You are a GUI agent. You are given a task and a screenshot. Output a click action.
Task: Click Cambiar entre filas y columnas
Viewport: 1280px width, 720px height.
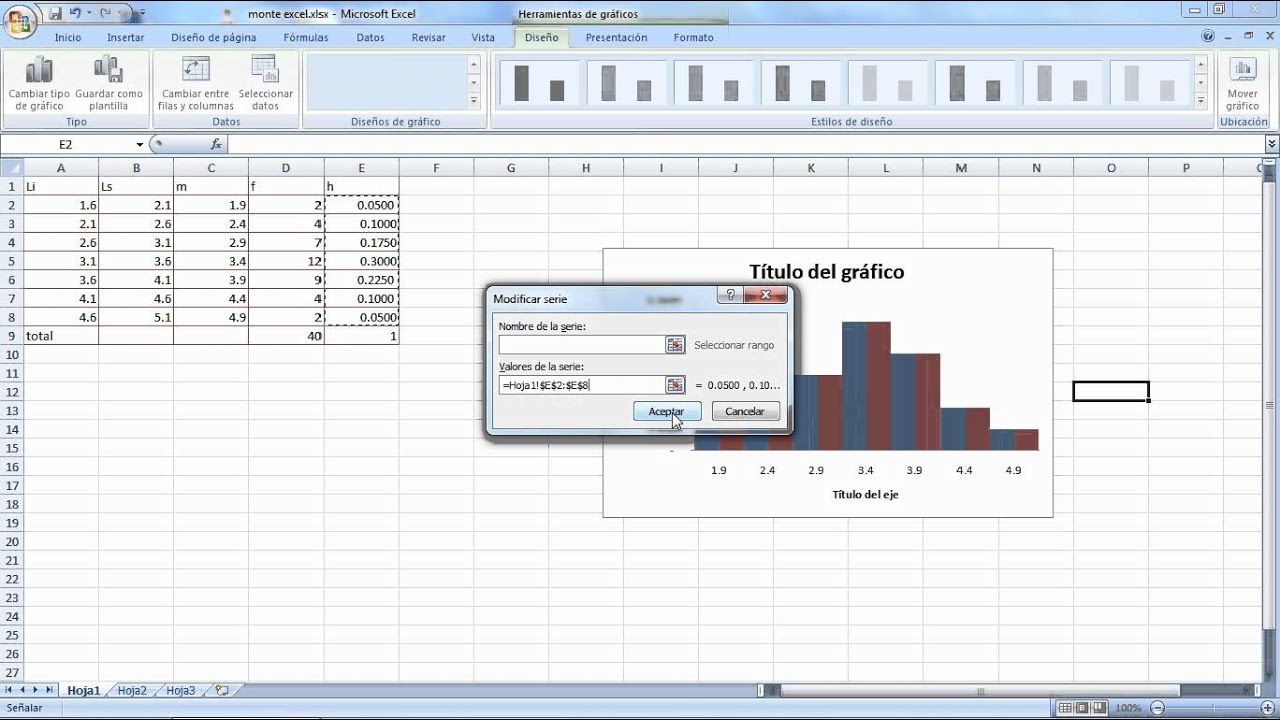click(x=196, y=84)
